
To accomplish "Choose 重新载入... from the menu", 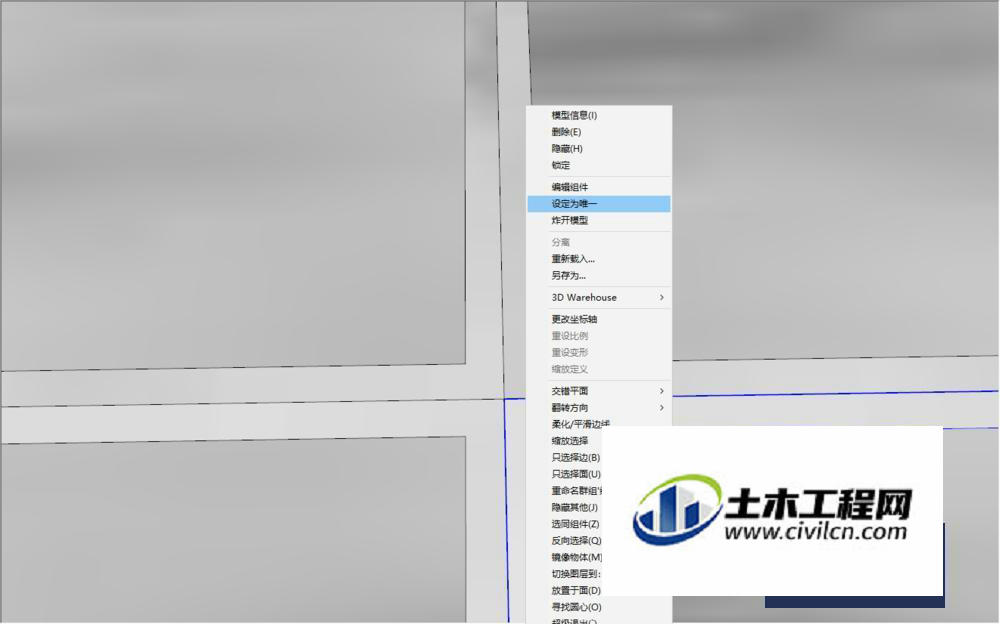I will (599, 259).
